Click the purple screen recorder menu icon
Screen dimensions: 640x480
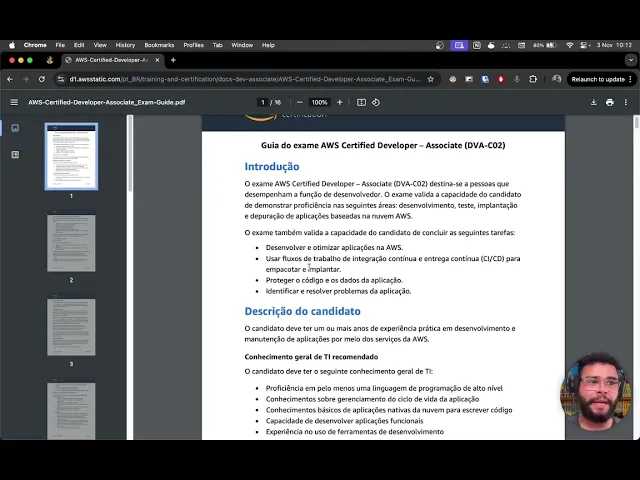459,45
